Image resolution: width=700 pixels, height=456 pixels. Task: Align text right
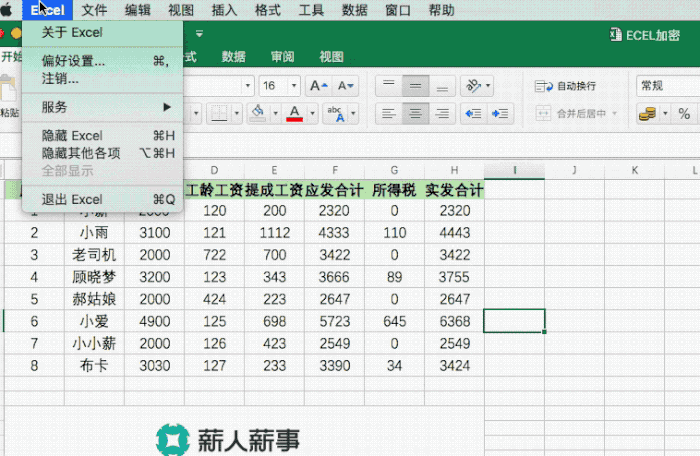(x=442, y=113)
